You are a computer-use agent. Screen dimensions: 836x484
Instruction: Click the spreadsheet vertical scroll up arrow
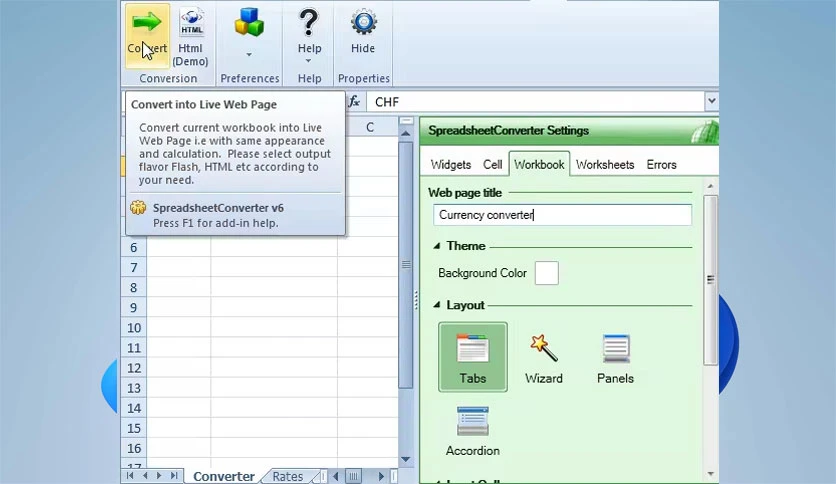coord(406,133)
